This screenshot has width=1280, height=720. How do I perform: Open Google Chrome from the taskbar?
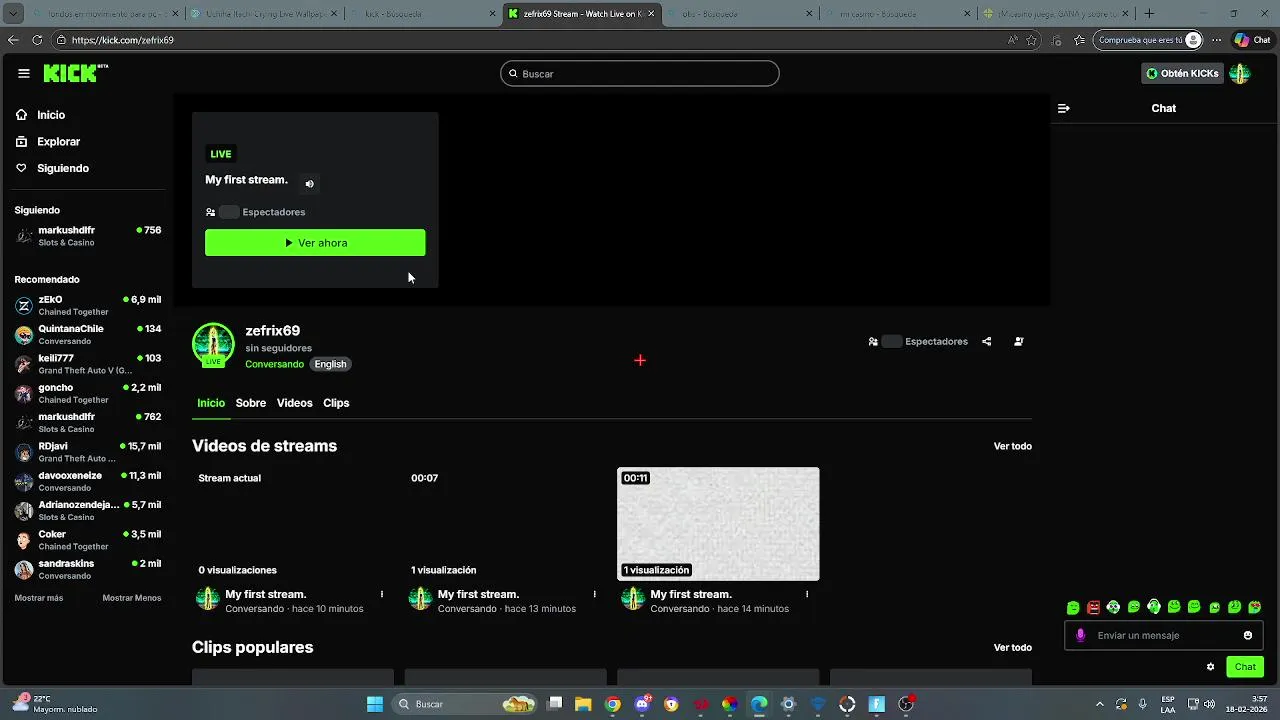[x=612, y=704]
